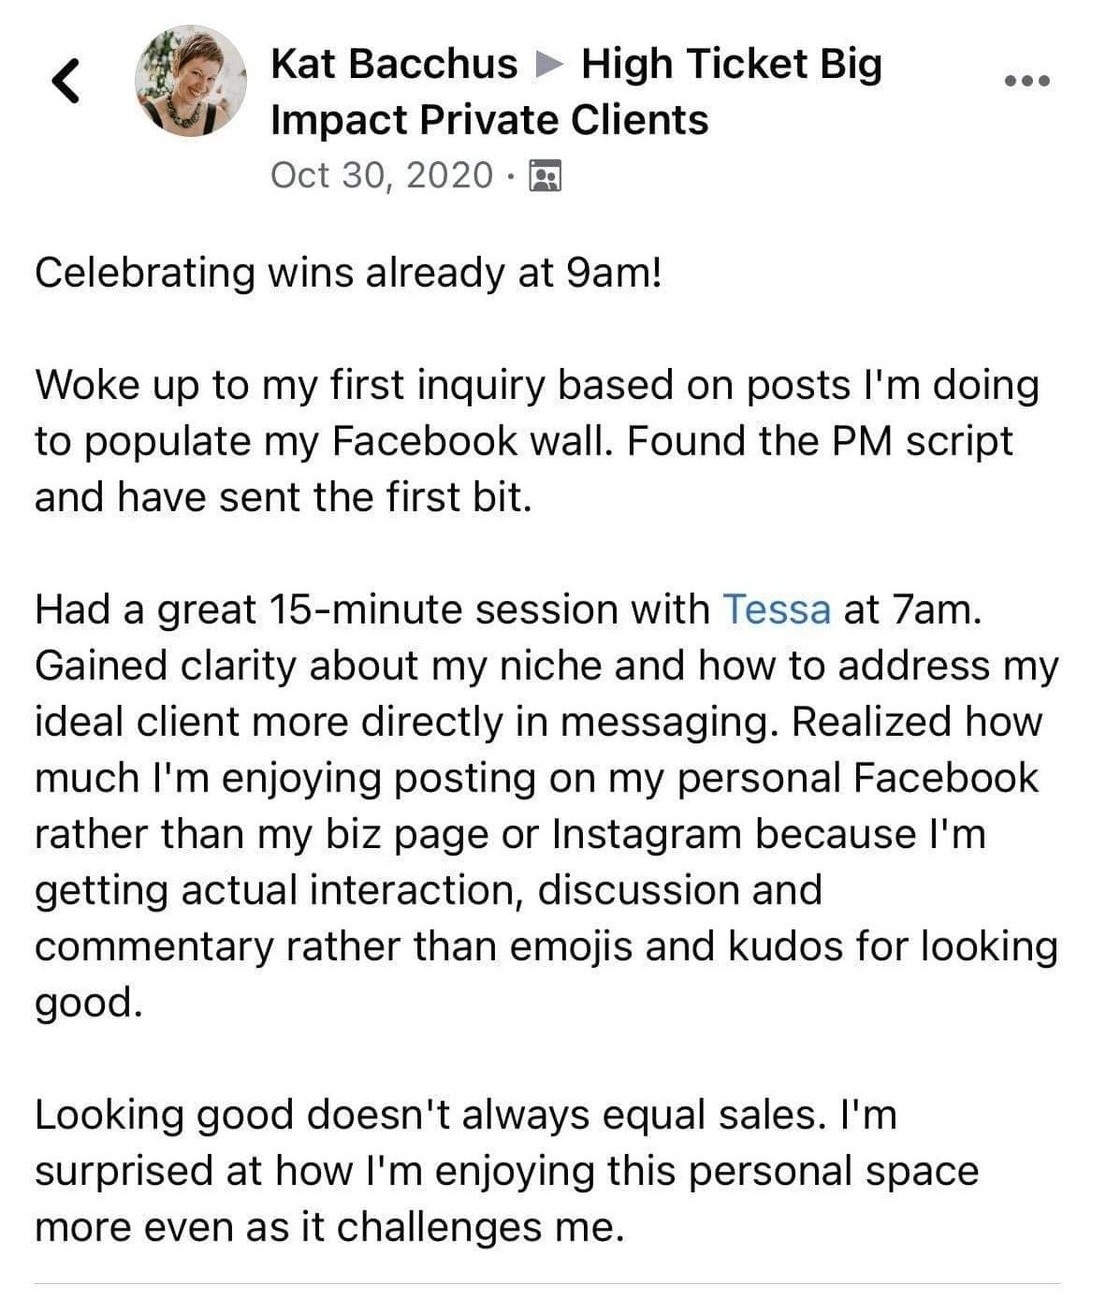Click the 'Gained clarity about my niche' line
The image size is (1095, 1298).
[x=546, y=666]
